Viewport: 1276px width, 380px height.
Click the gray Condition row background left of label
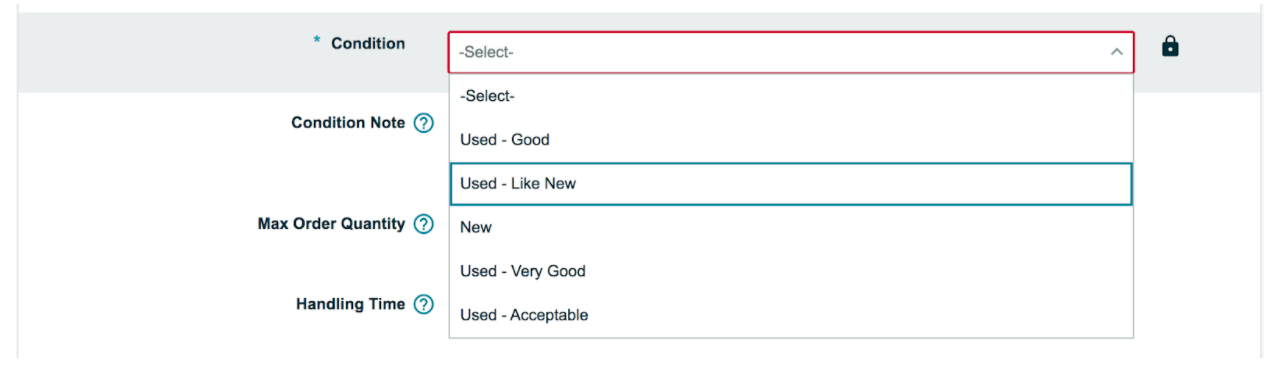point(160,52)
